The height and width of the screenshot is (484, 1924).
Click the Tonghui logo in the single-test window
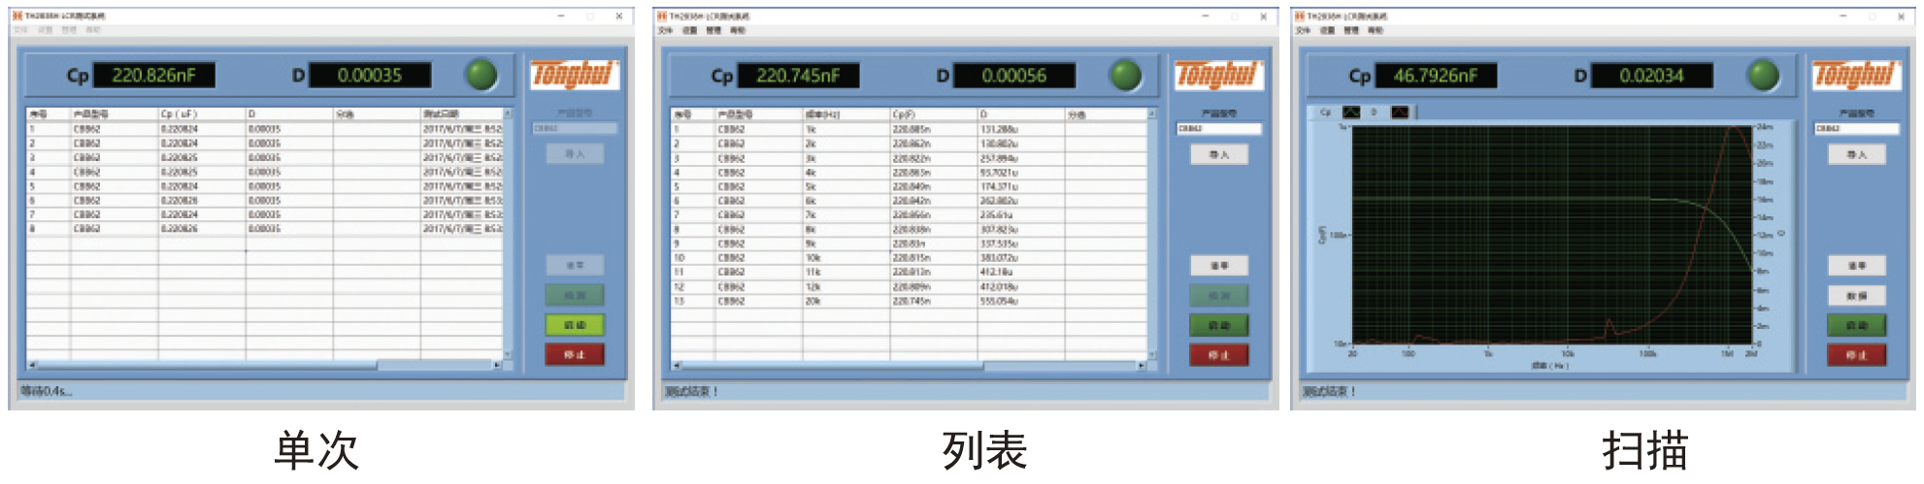click(574, 75)
